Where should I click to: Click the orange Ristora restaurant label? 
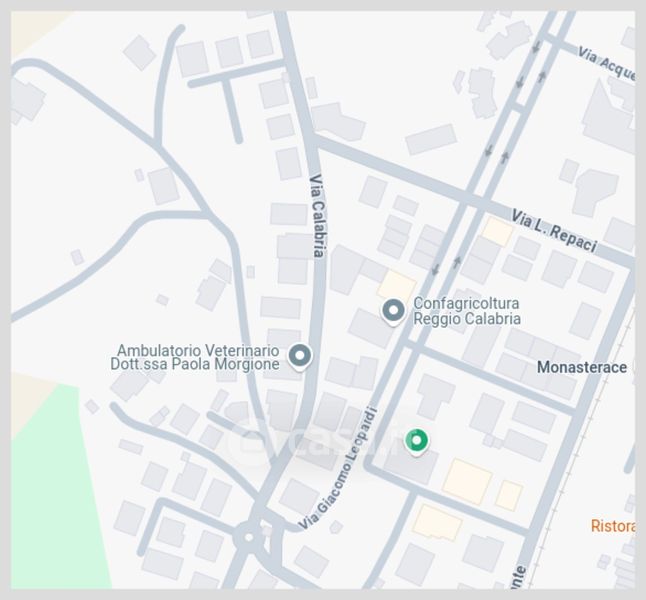613,526
